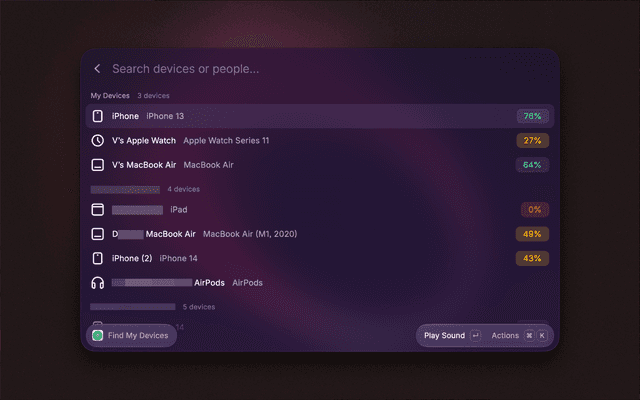Click the 0% battery badge

tap(535, 209)
